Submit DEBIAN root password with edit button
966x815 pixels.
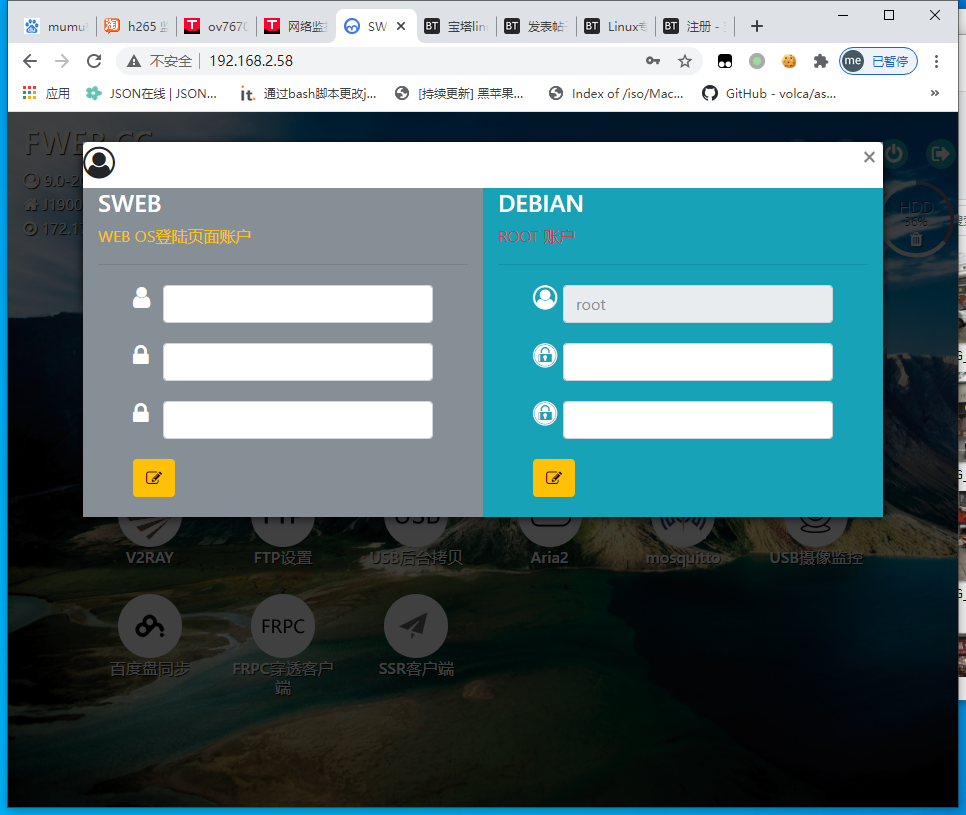pos(554,477)
